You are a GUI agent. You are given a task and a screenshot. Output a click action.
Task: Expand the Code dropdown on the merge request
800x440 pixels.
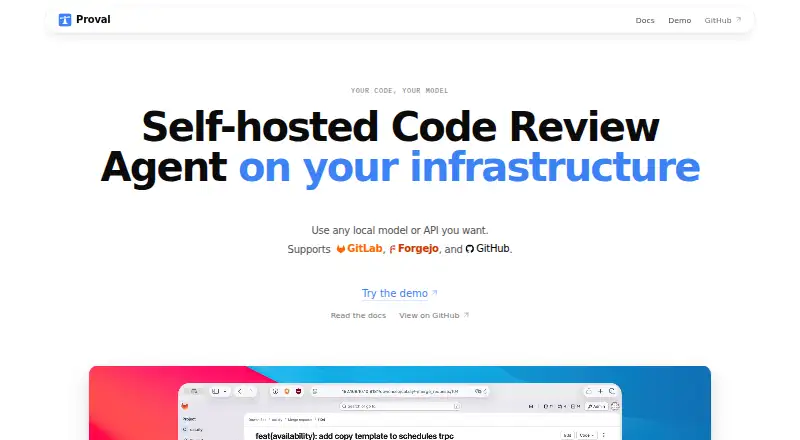pos(586,435)
